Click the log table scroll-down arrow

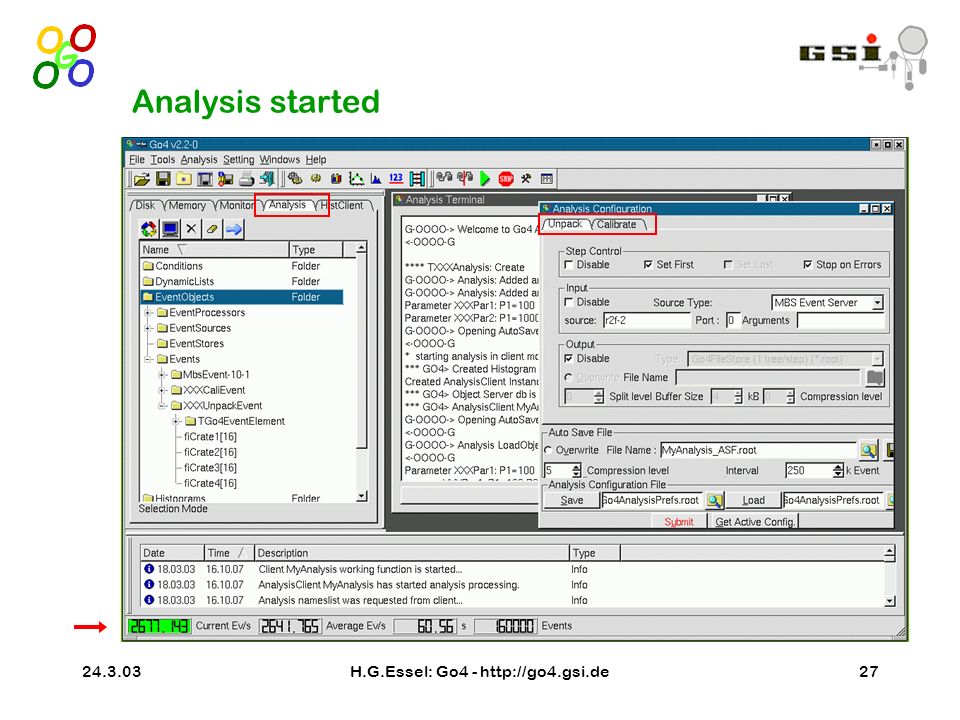pos(890,601)
